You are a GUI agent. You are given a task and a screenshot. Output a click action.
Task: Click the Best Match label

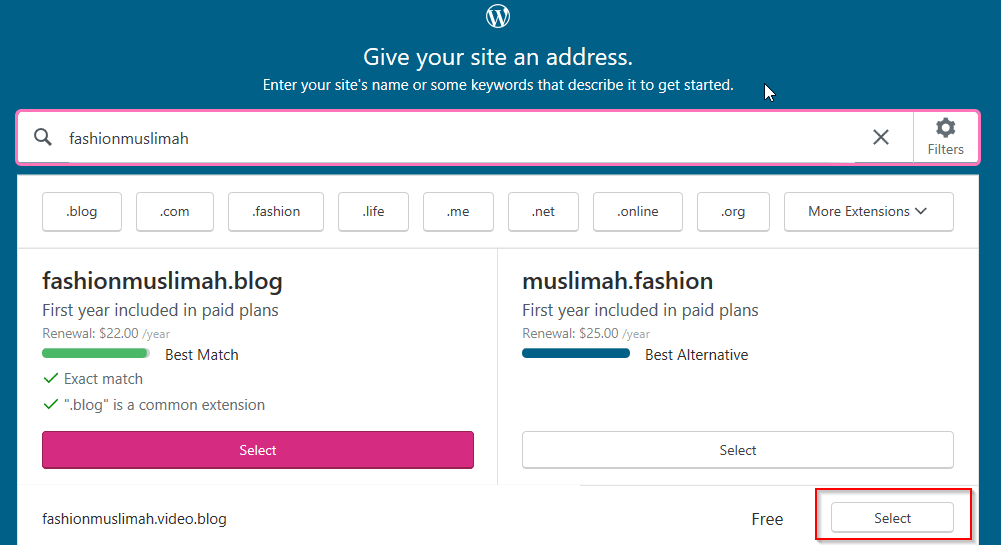[202, 355]
